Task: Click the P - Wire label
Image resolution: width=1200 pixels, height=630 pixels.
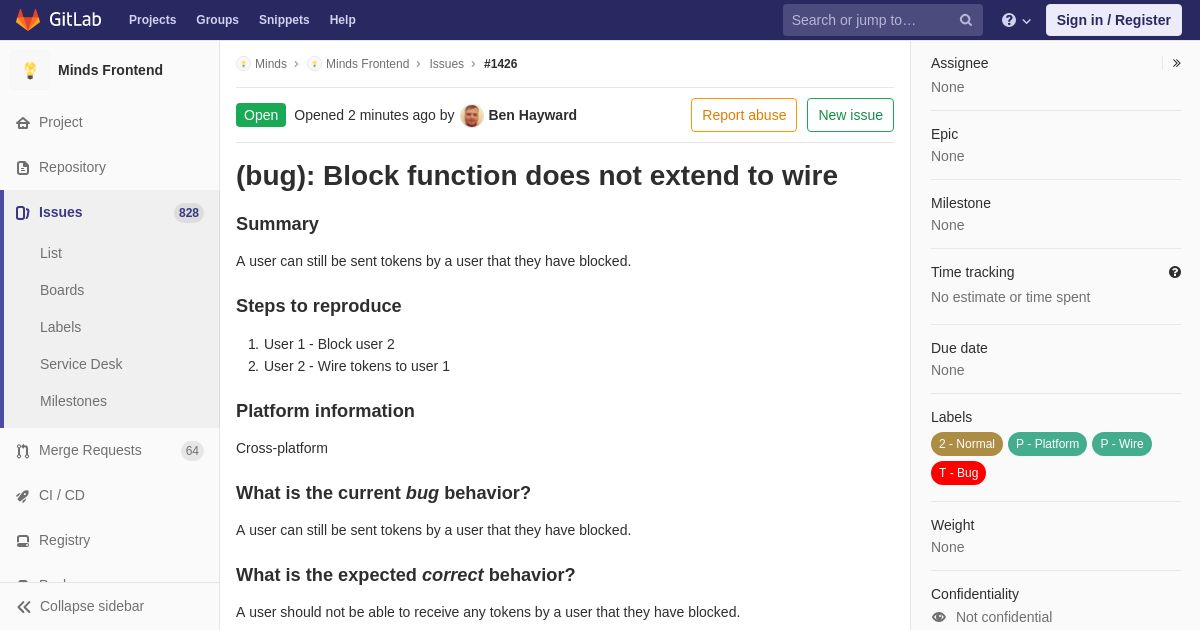Action: 1122,444
